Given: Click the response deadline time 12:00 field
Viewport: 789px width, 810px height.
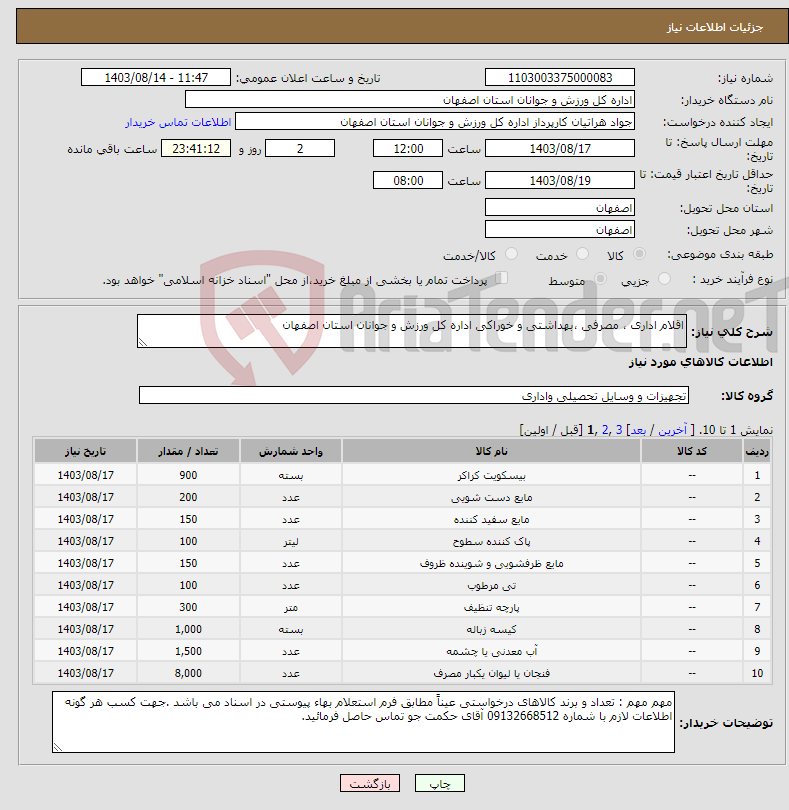Looking at the screenshot, I should pyautogui.click(x=408, y=149).
